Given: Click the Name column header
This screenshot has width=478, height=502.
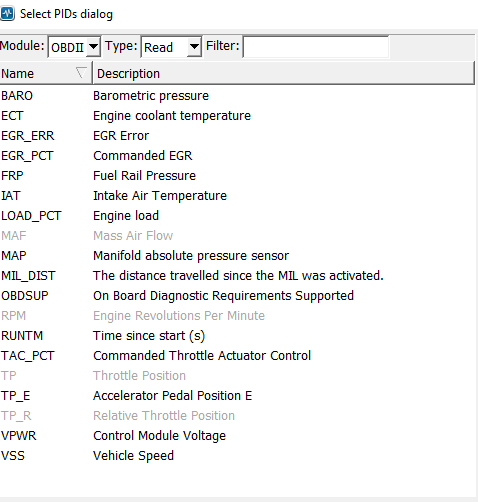Looking at the screenshot, I should [46, 73].
